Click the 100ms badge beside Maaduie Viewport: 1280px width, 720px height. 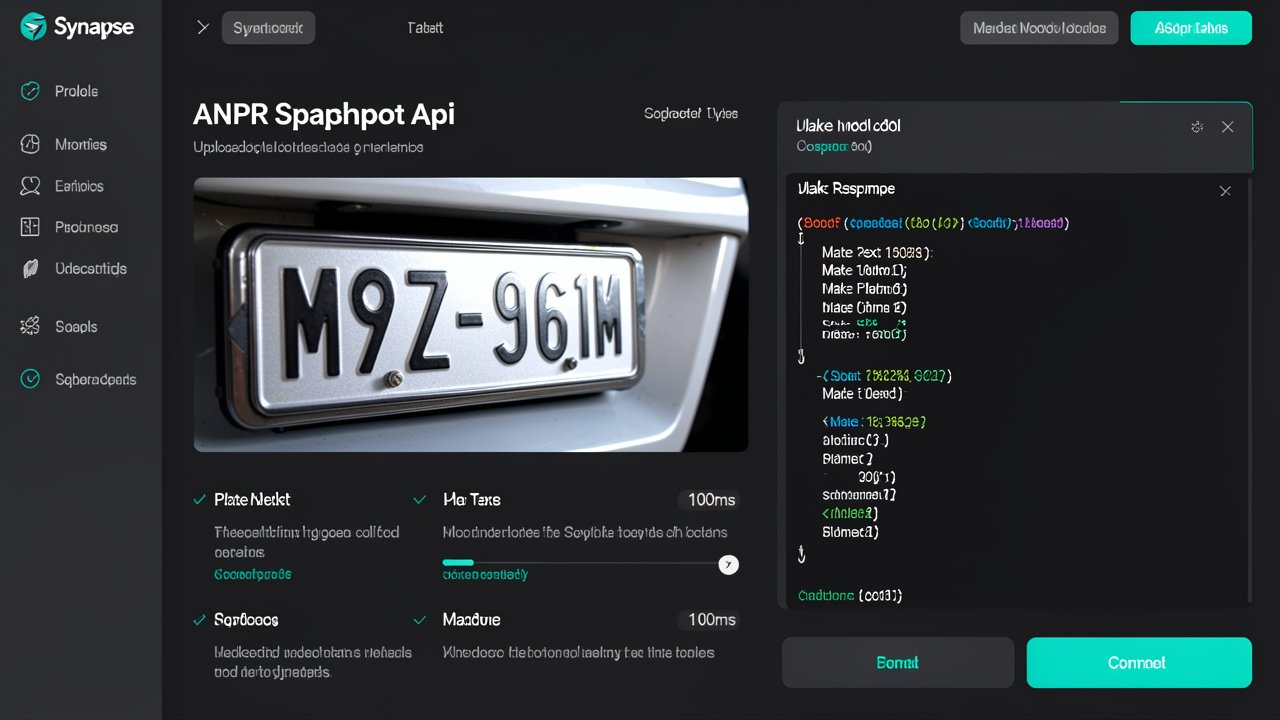[x=712, y=620]
